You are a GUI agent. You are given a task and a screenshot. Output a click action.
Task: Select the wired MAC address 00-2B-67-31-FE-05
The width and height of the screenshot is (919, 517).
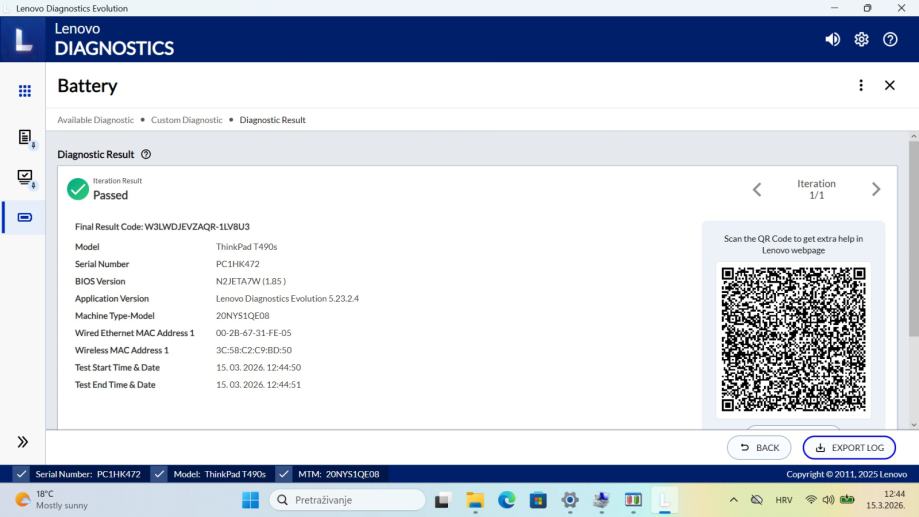click(x=253, y=333)
